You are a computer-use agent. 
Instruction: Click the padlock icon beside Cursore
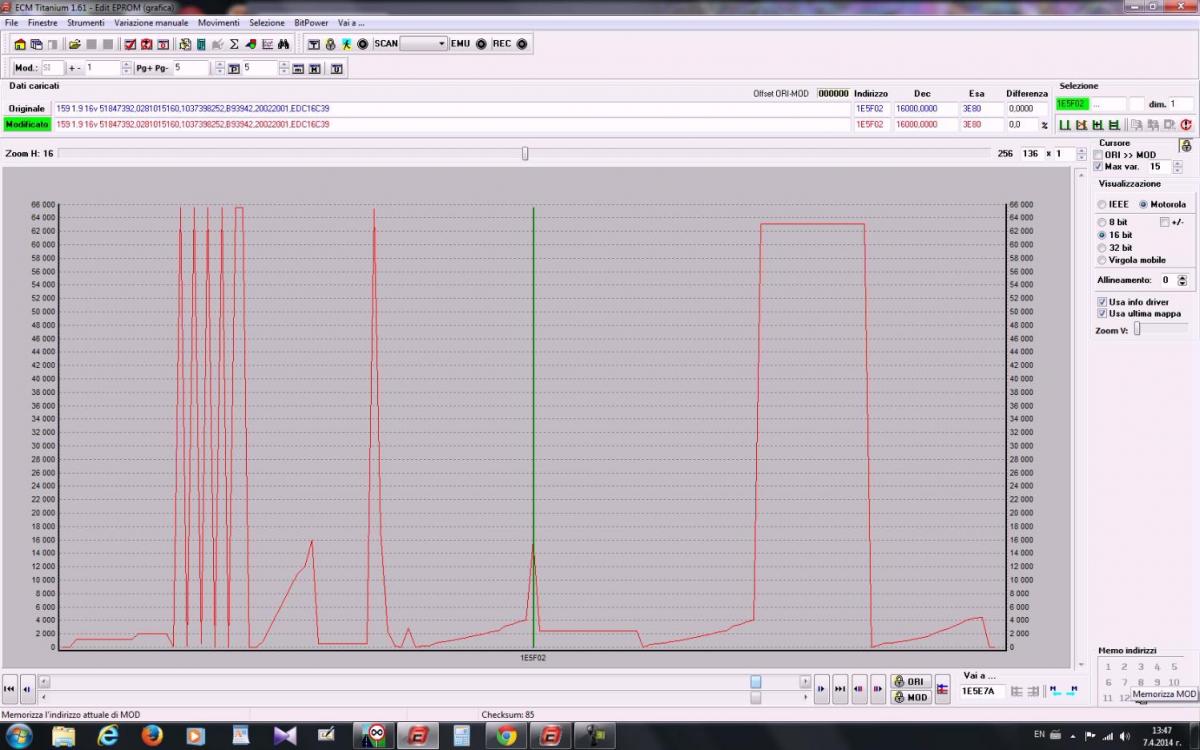coord(1185,145)
